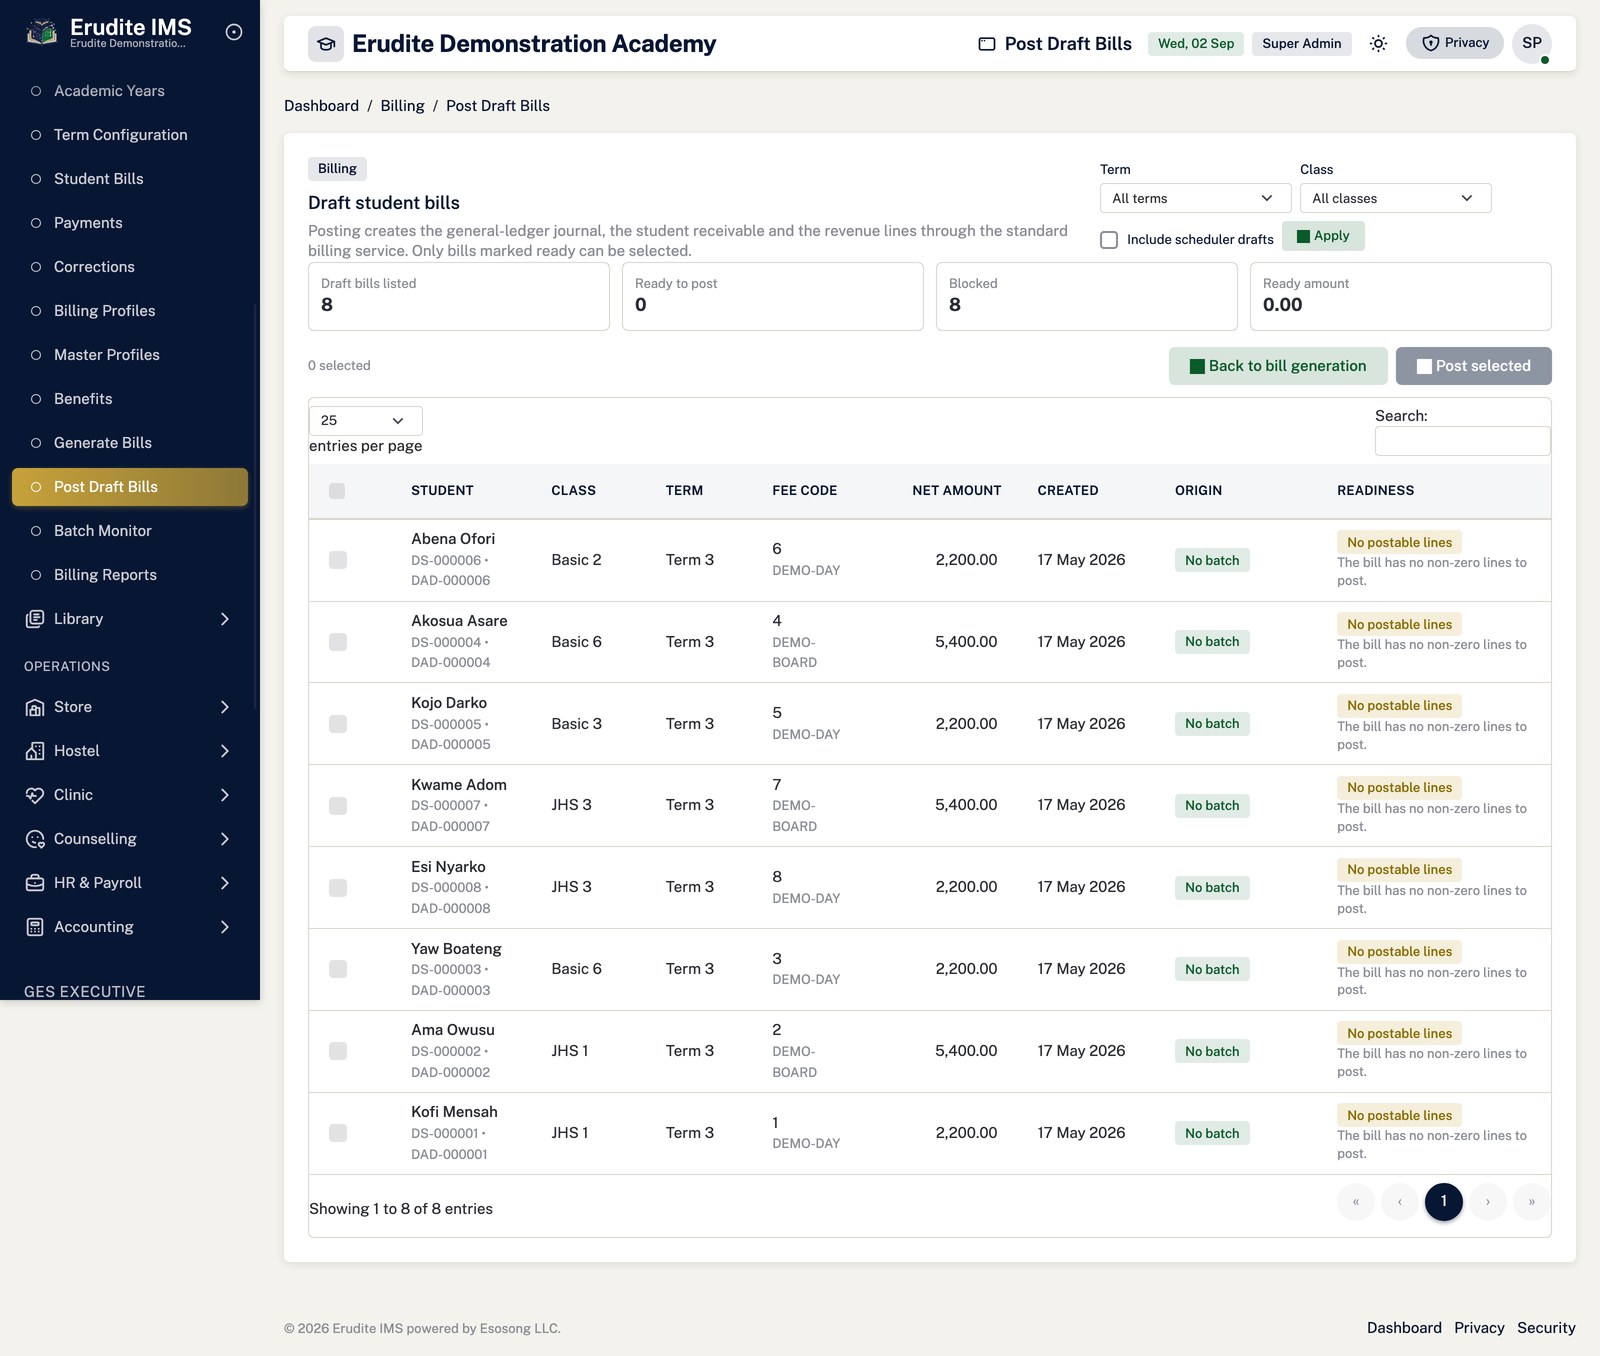Select Kofi Mensah's bill checkbox
The height and width of the screenshot is (1356, 1600).
(x=338, y=1133)
